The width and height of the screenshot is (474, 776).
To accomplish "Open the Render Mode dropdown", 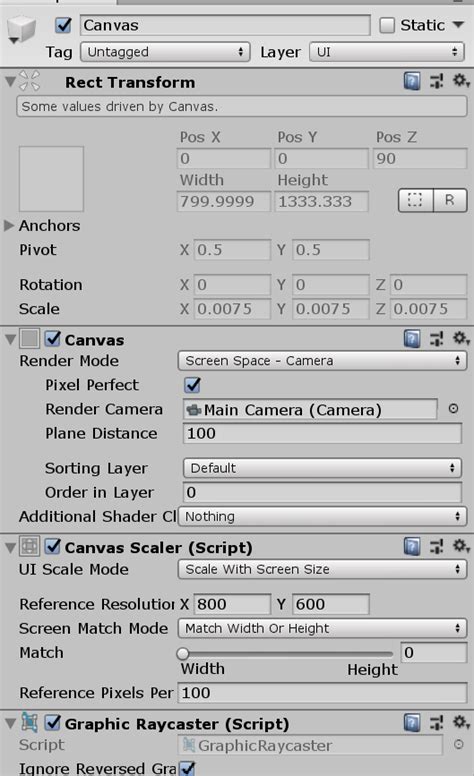I will tap(322, 361).
